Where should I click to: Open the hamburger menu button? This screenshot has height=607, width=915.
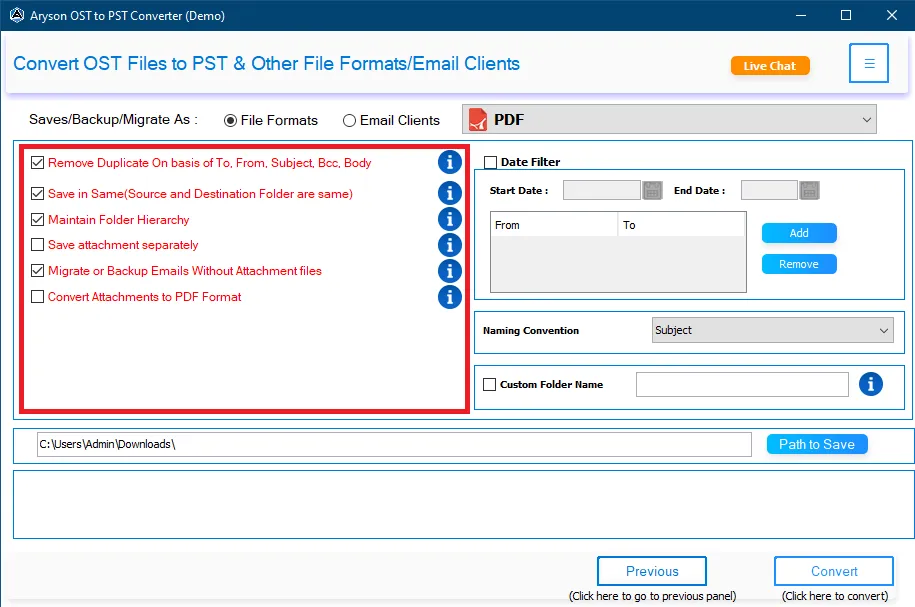coord(868,63)
